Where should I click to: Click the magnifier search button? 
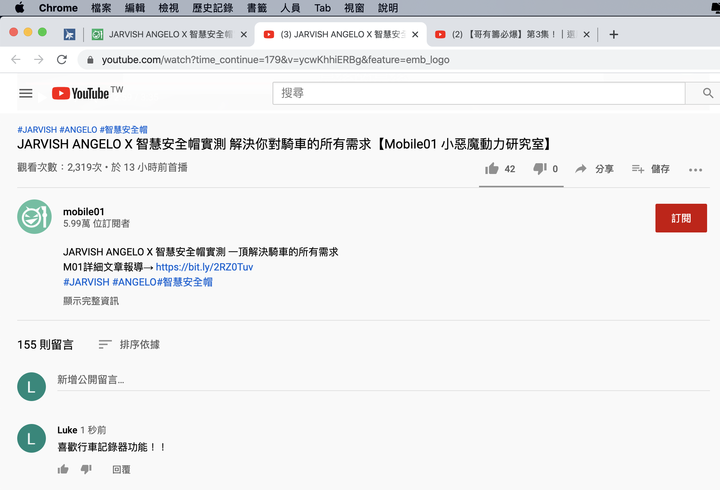pos(708,93)
